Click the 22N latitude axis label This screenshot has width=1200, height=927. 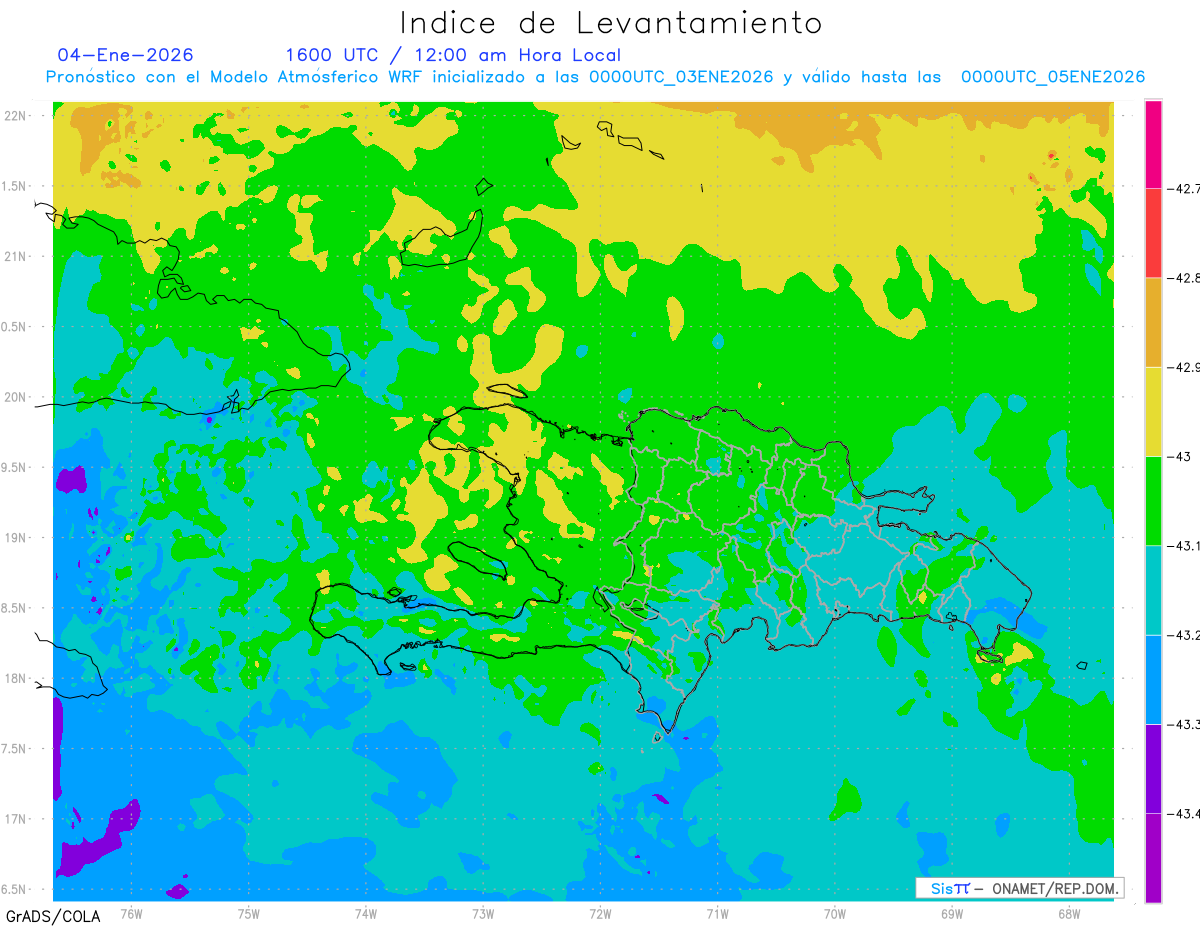16,116
